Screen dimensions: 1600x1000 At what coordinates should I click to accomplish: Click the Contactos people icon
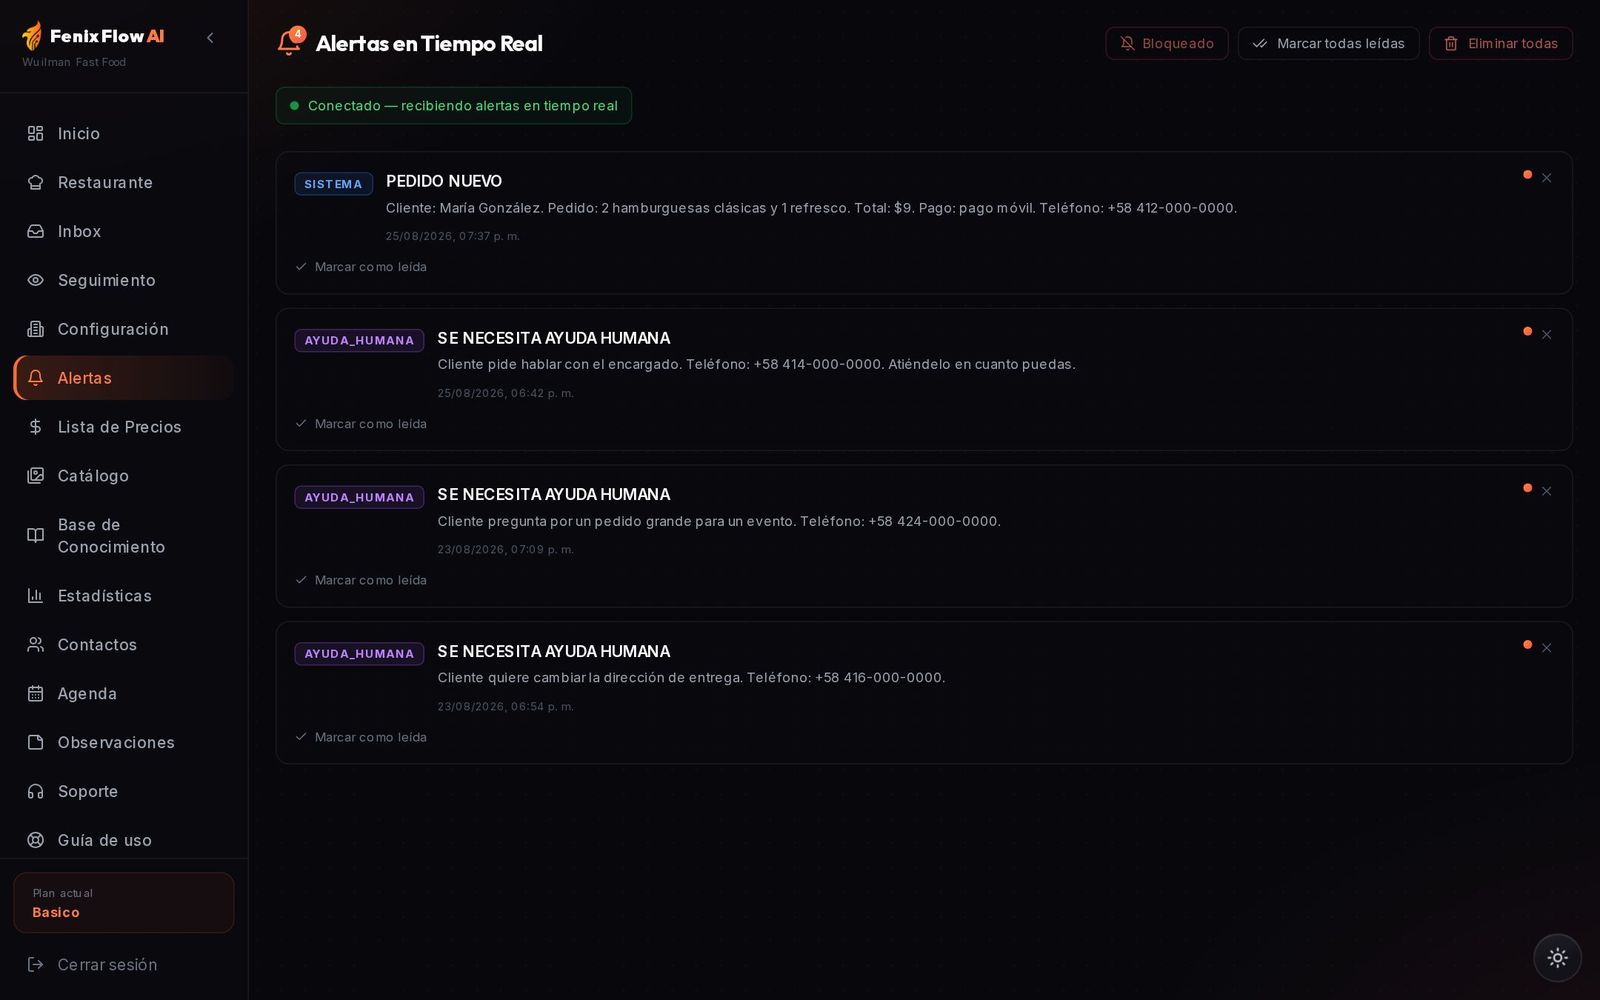(x=36, y=645)
